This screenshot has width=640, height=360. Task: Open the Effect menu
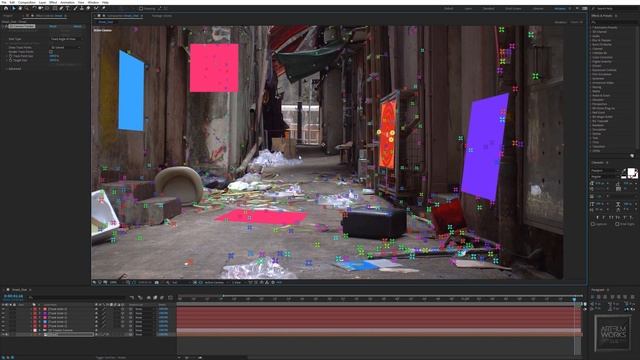click(x=53, y=2)
